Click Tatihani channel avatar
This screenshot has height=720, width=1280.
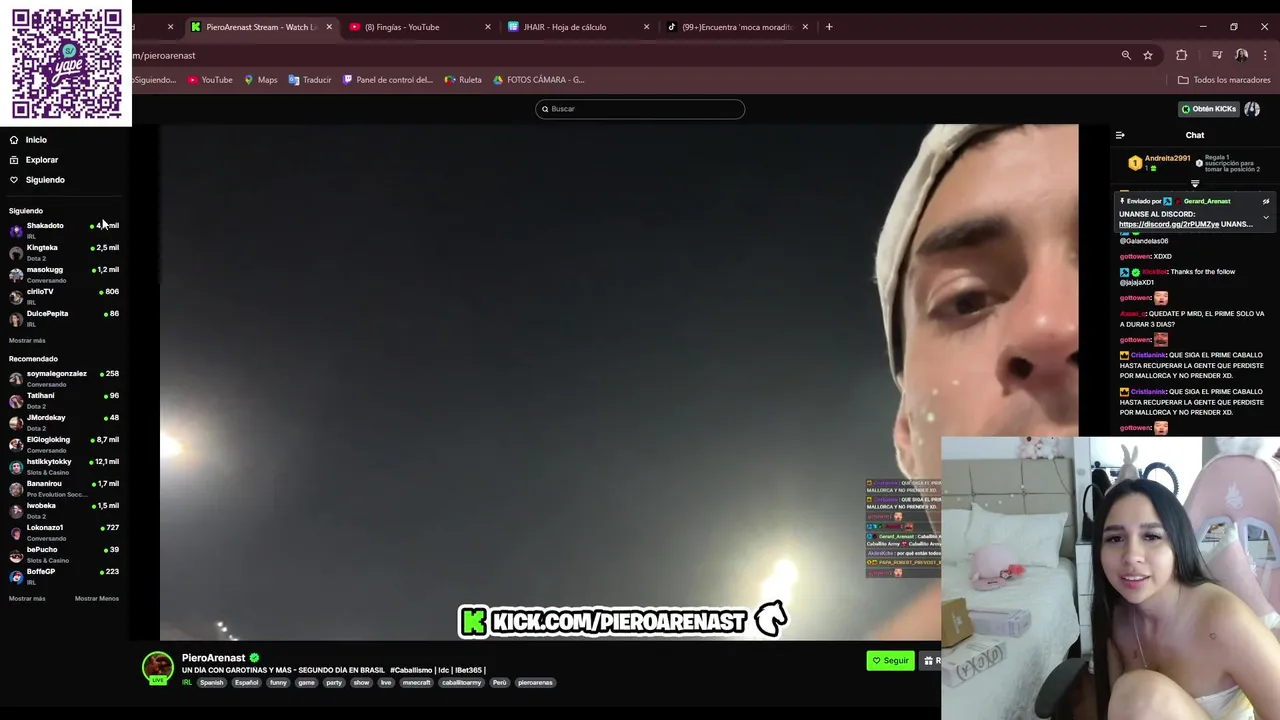16,400
